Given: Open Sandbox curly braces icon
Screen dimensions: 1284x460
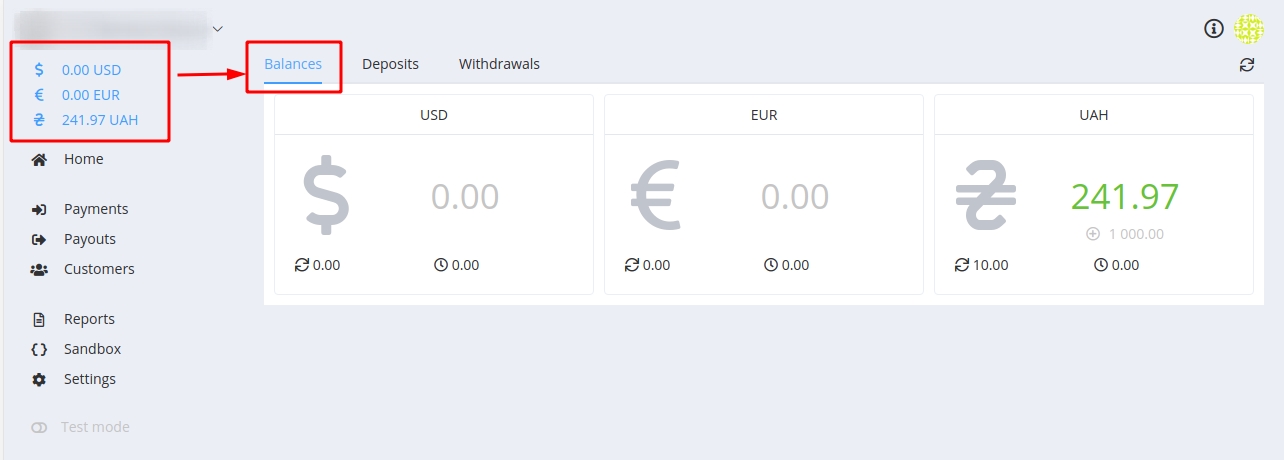Looking at the screenshot, I should tap(39, 350).
